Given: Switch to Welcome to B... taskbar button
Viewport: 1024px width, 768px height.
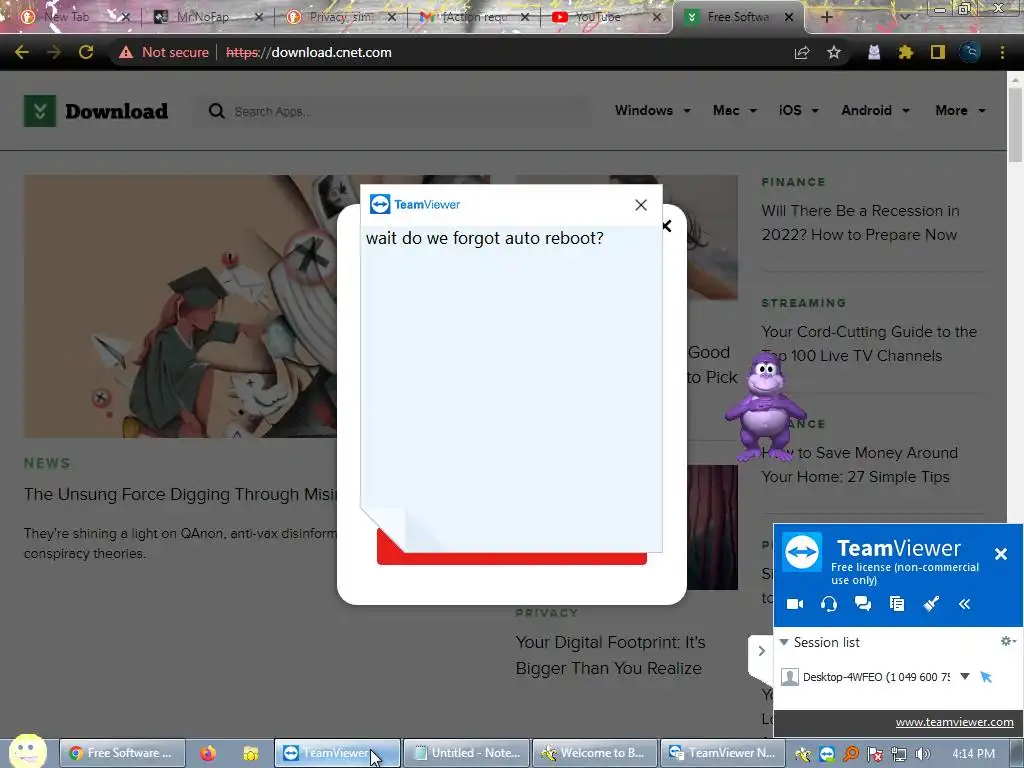Looking at the screenshot, I should coord(596,753).
